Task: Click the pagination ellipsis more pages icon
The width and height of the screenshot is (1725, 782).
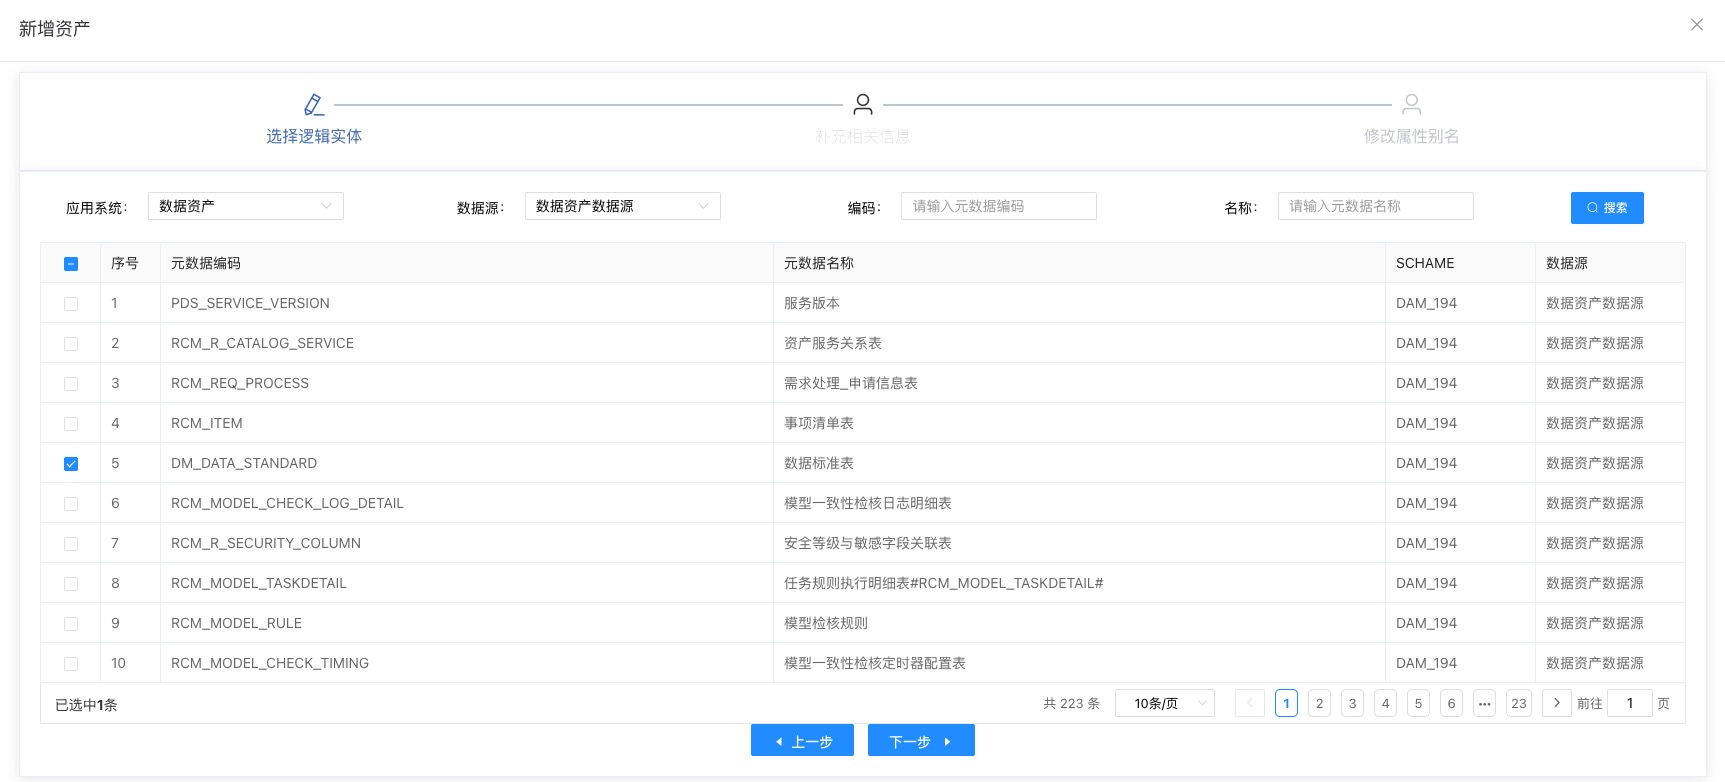Action: (x=1485, y=703)
